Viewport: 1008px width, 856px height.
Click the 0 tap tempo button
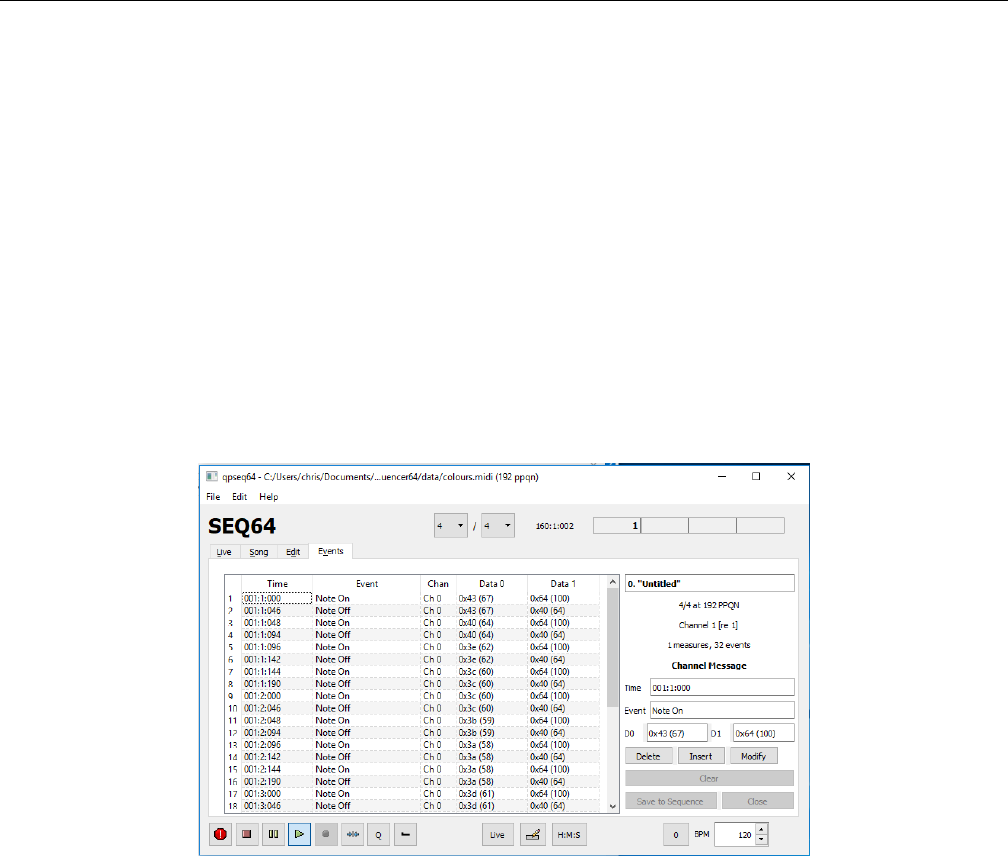pos(676,835)
